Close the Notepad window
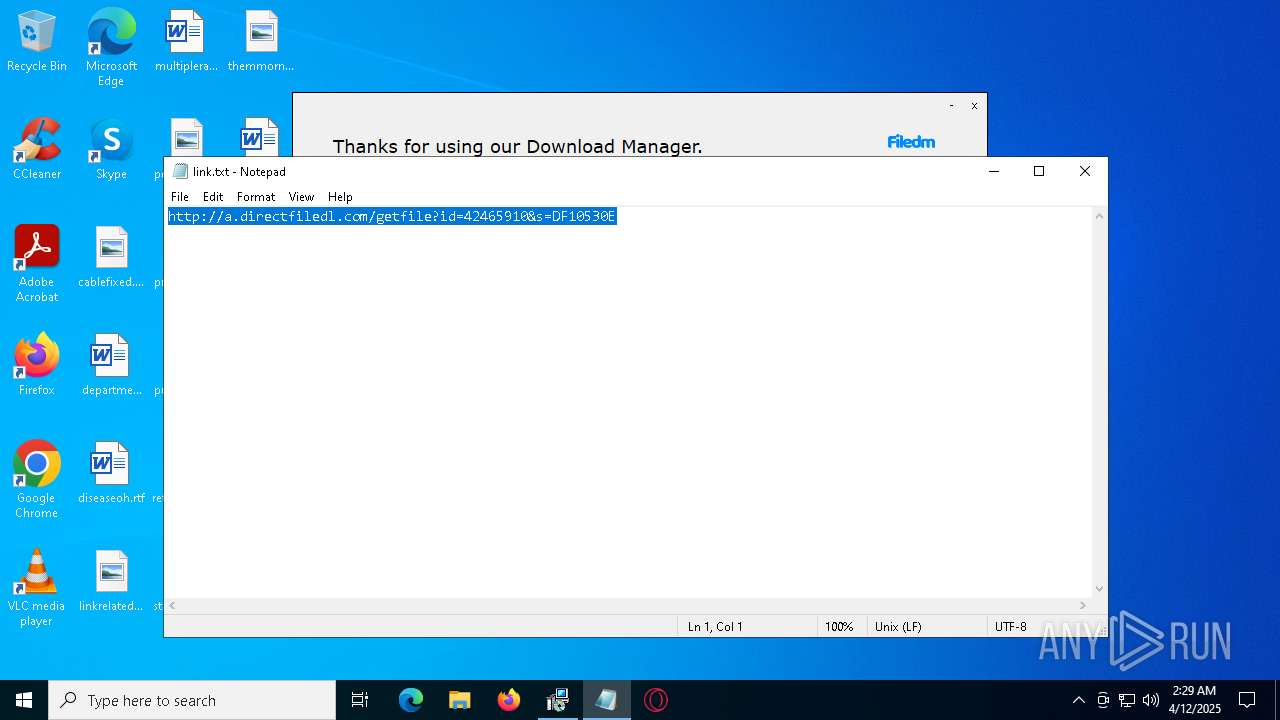The height and width of the screenshot is (720, 1280). [1085, 171]
